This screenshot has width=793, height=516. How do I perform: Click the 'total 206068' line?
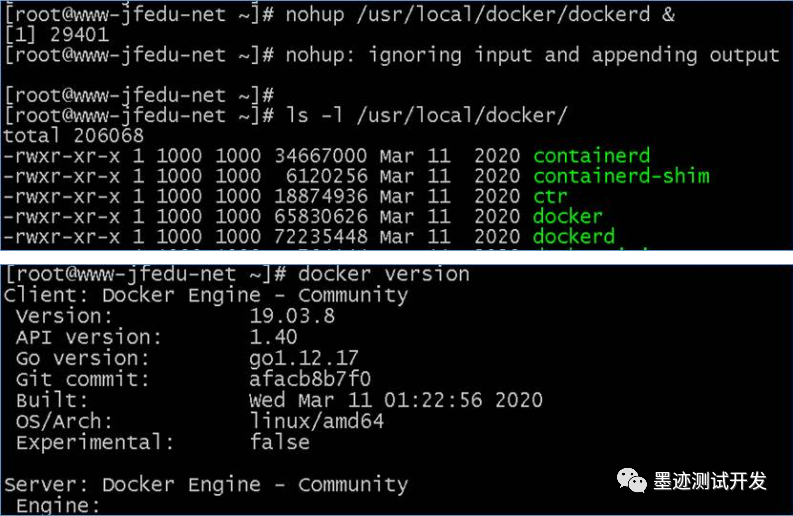coord(73,136)
